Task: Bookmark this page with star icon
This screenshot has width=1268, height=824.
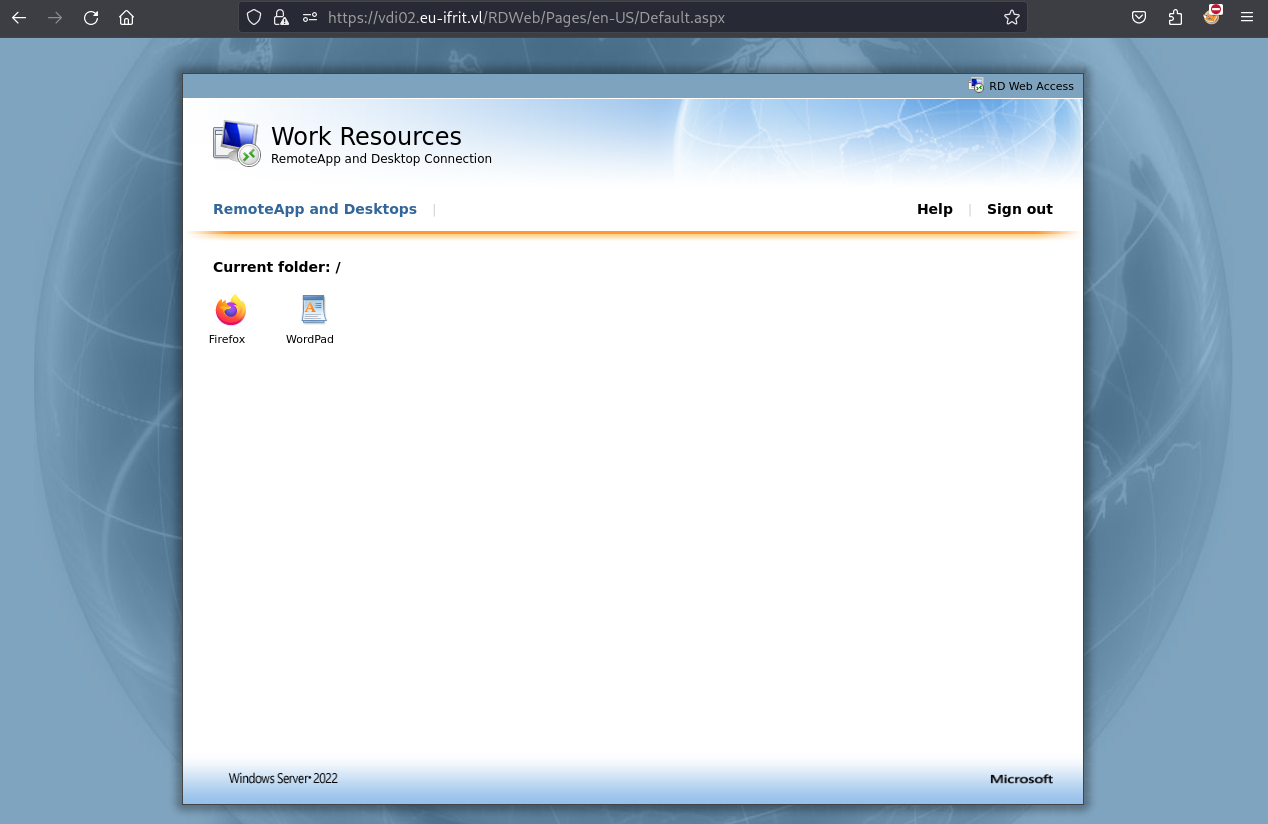Action: 1011,17
